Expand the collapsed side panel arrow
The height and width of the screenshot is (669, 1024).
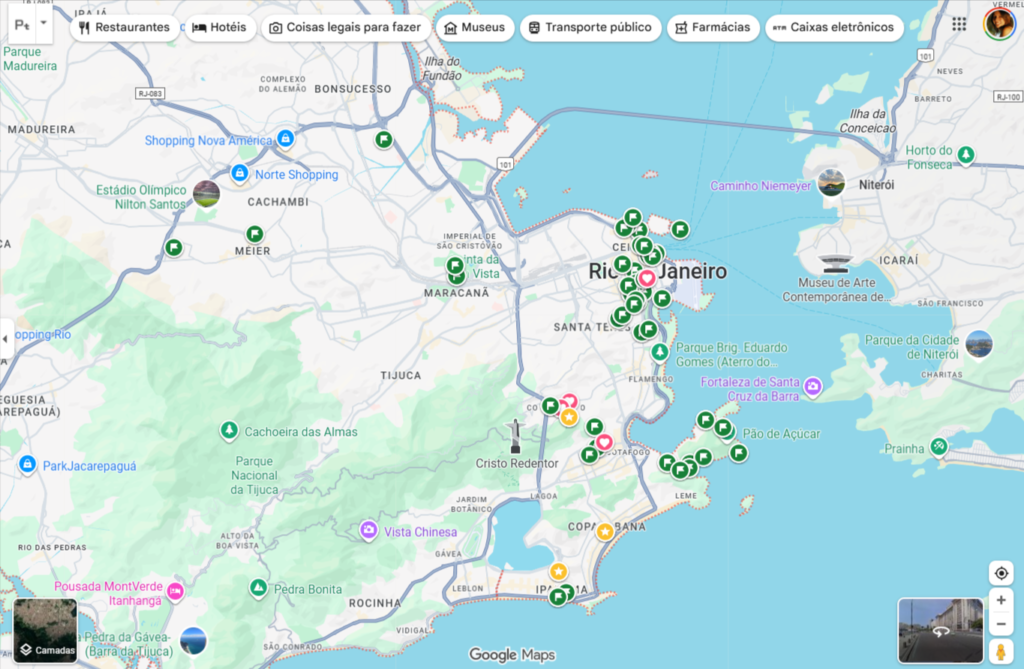6,338
